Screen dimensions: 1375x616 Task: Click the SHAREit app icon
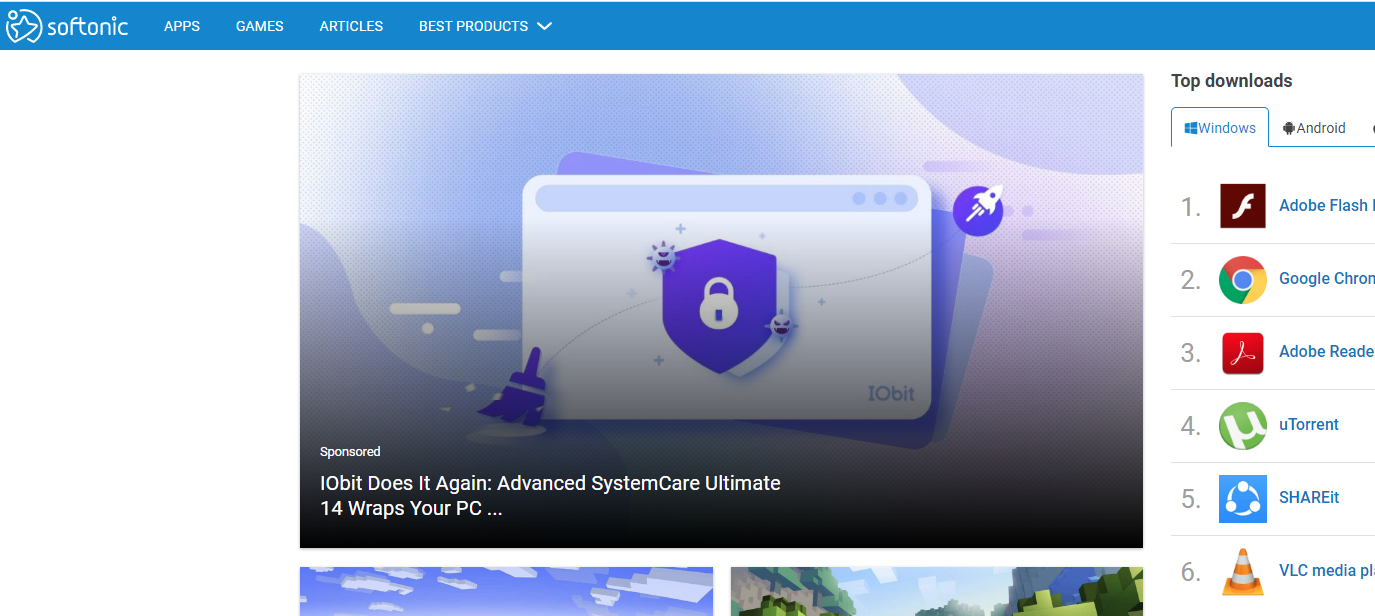click(1242, 499)
